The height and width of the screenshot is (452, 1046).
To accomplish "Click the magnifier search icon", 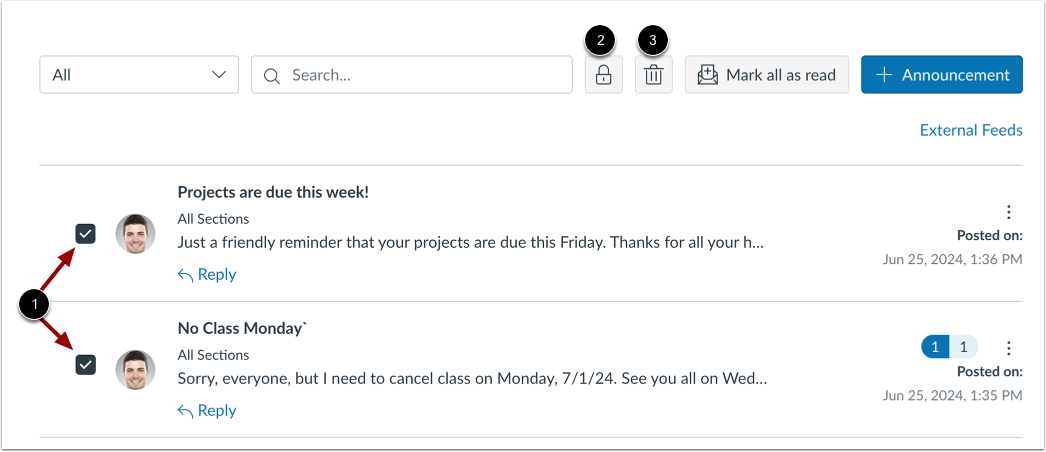I will point(271,75).
